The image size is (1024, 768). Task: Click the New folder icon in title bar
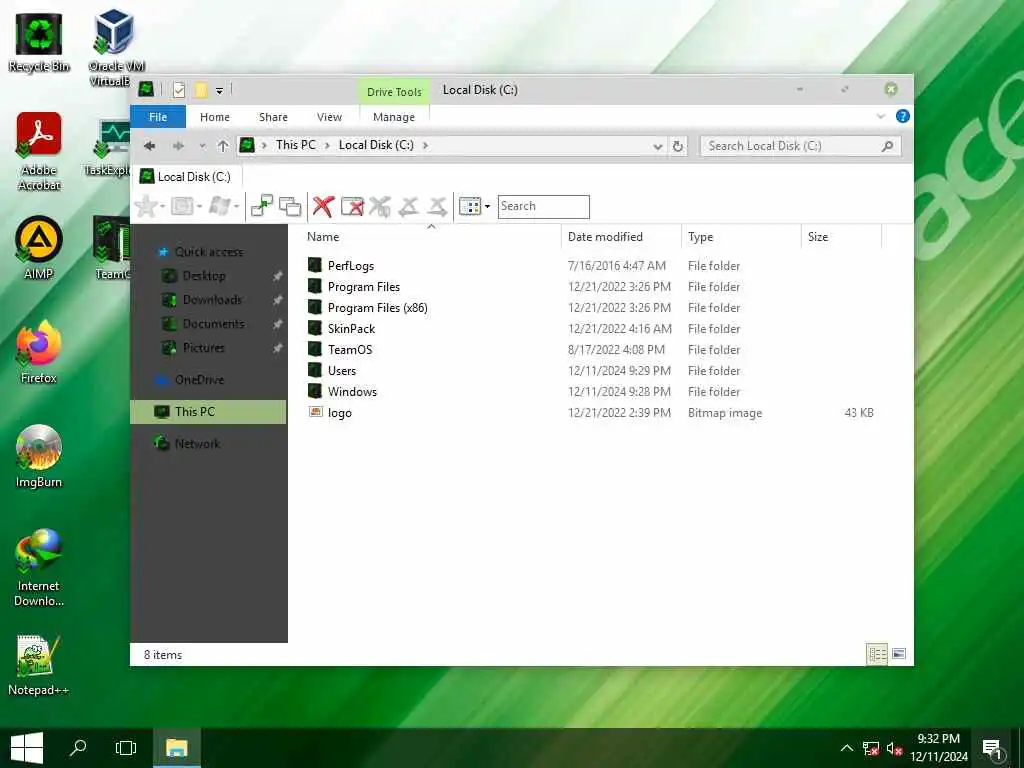[x=201, y=90]
